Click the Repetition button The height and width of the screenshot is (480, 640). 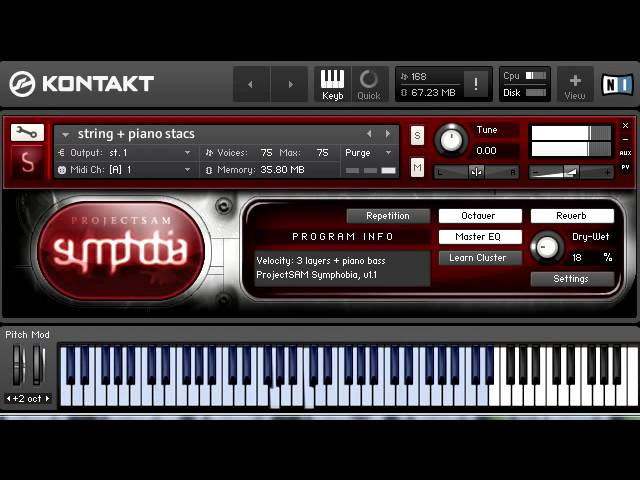(x=388, y=216)
